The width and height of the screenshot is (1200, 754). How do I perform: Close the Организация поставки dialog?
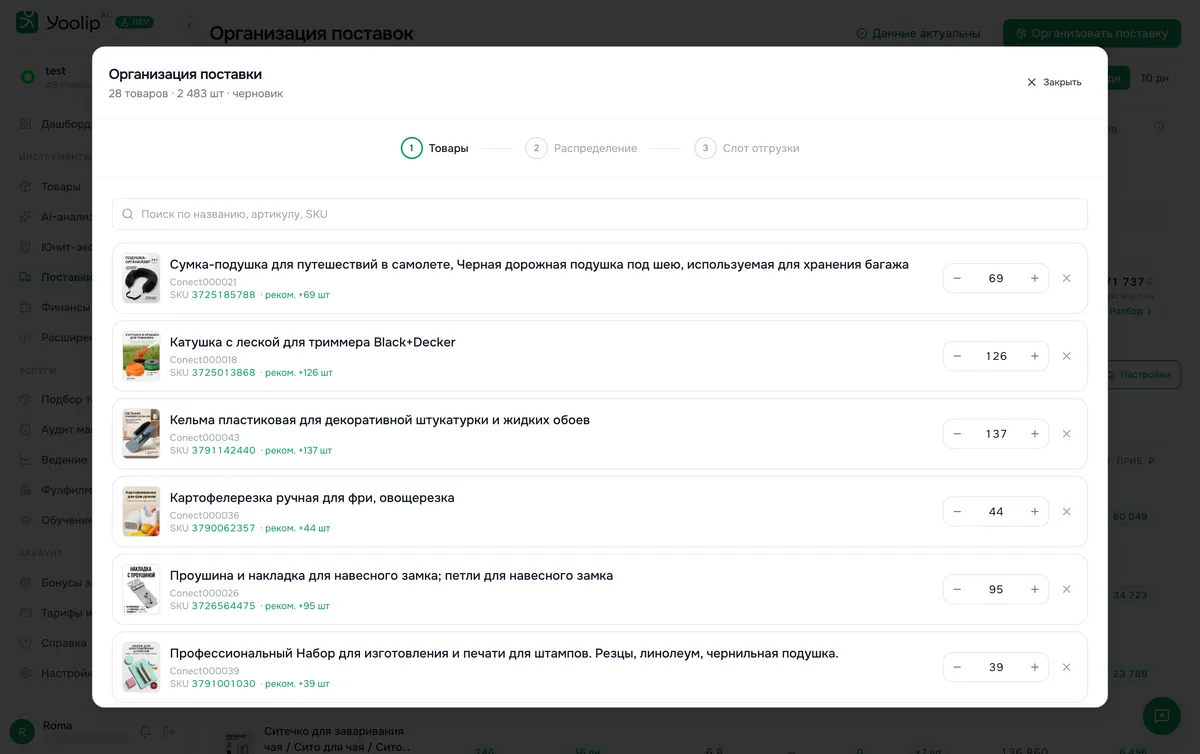[1054, 82]
